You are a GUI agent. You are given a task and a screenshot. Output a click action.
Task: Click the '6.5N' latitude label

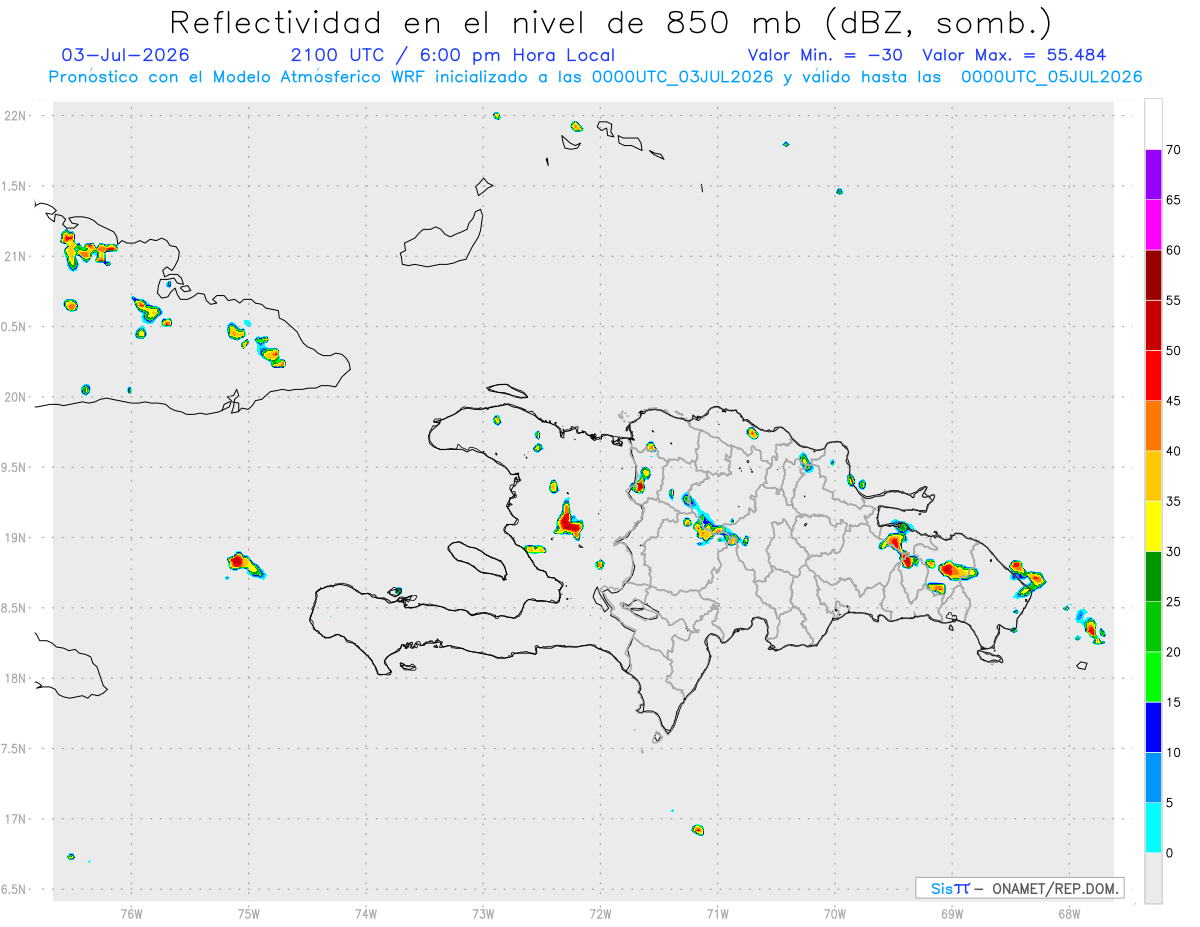pos(15,889)
